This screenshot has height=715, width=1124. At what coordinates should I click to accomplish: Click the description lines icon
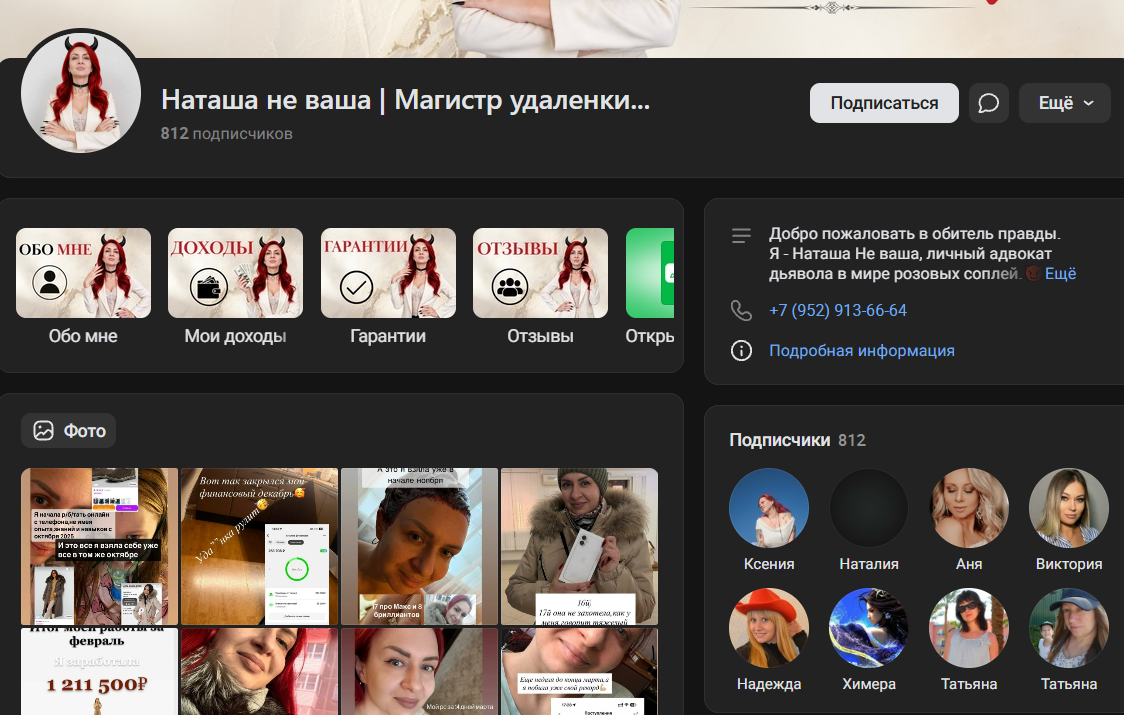point(741,235)
